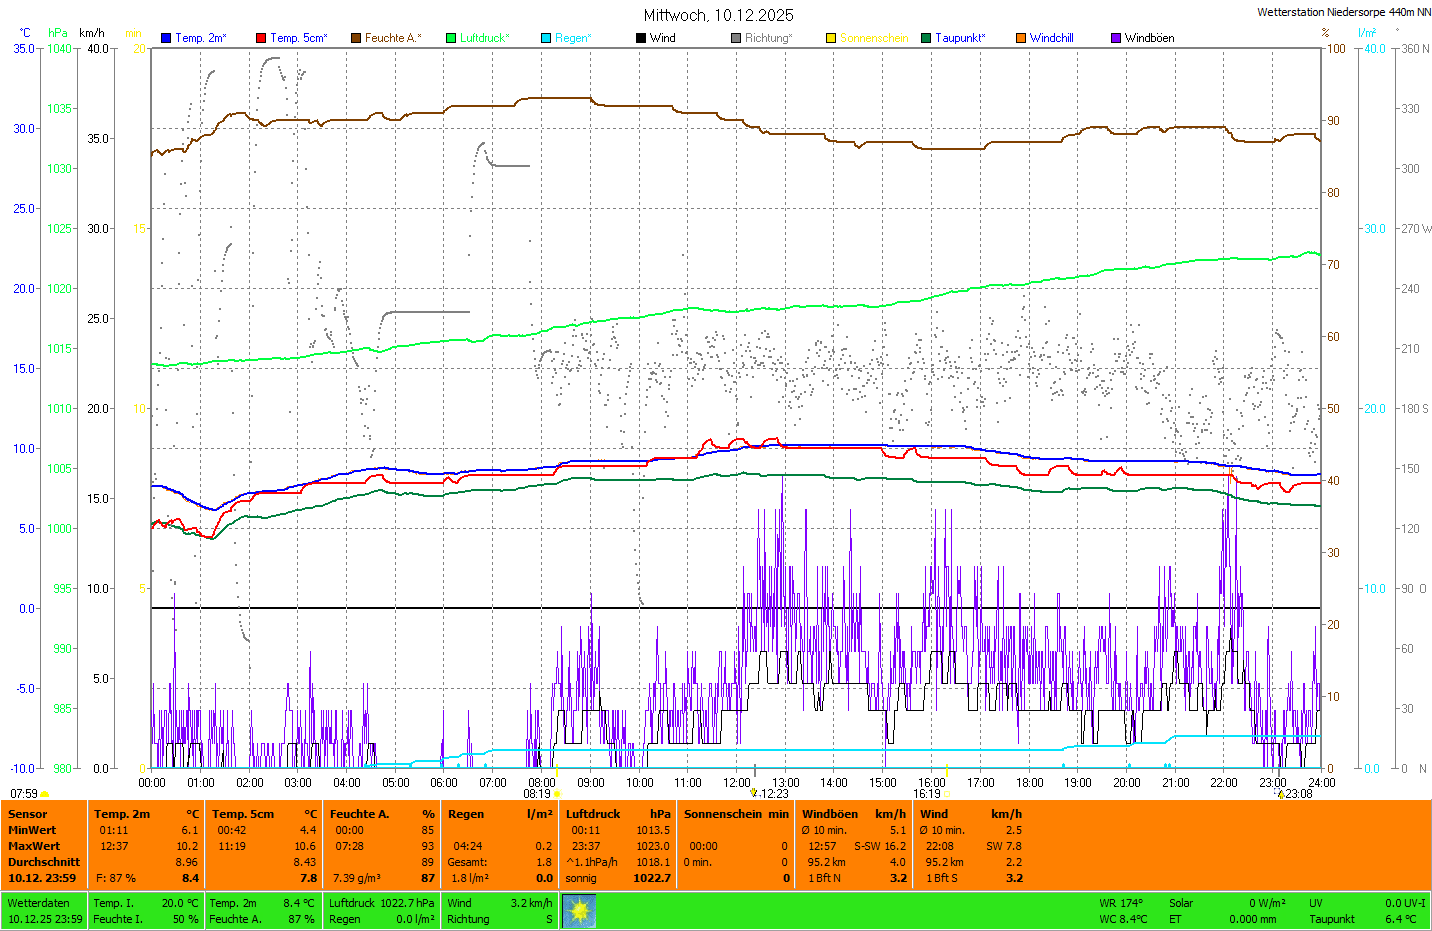Click the Windböen column header in table
The width and height of the screenshot is (1432, 931).
coord(830,814)
